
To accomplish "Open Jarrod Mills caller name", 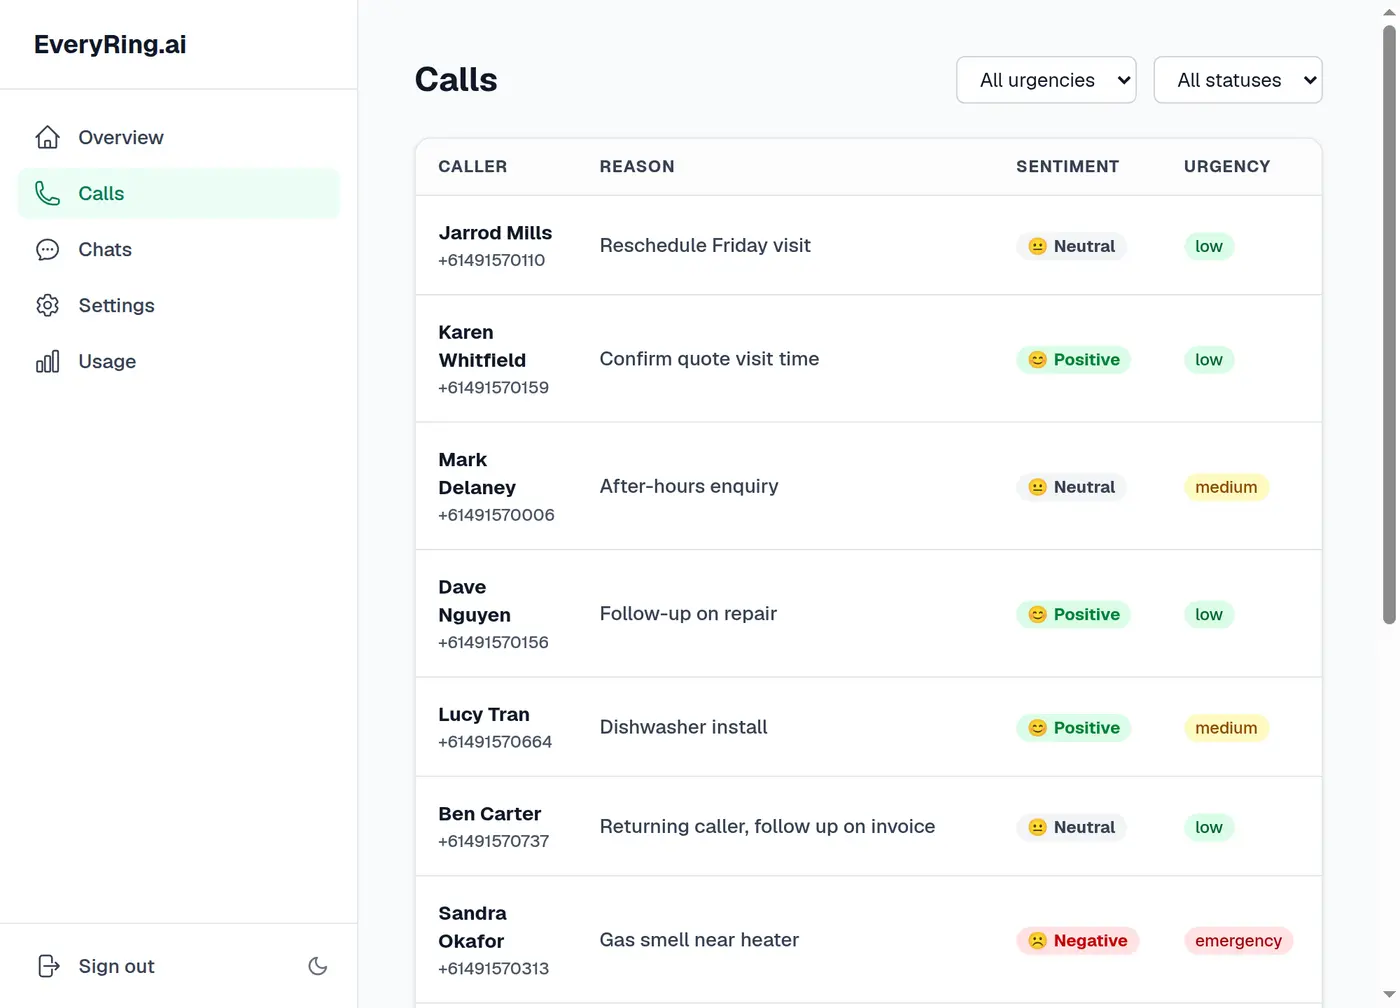I will [495, 233].
